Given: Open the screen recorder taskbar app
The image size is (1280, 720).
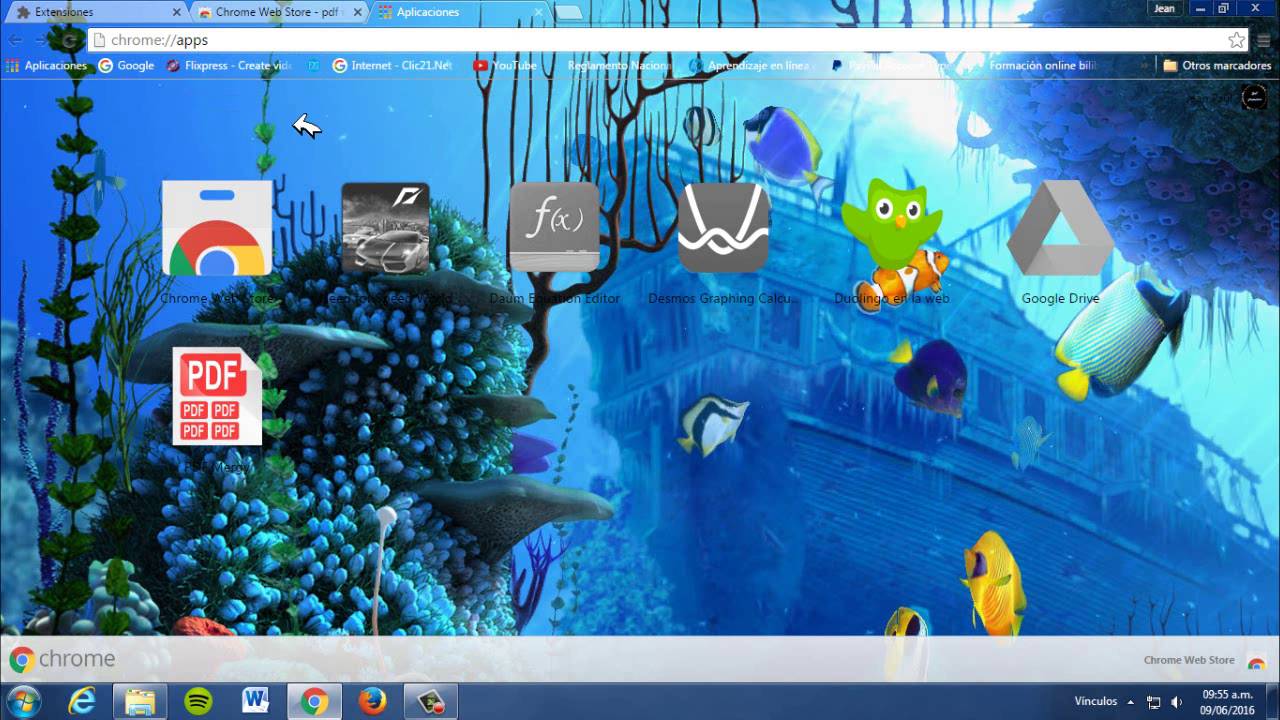Looking at the screenshot, I should (x=430, y=701).
